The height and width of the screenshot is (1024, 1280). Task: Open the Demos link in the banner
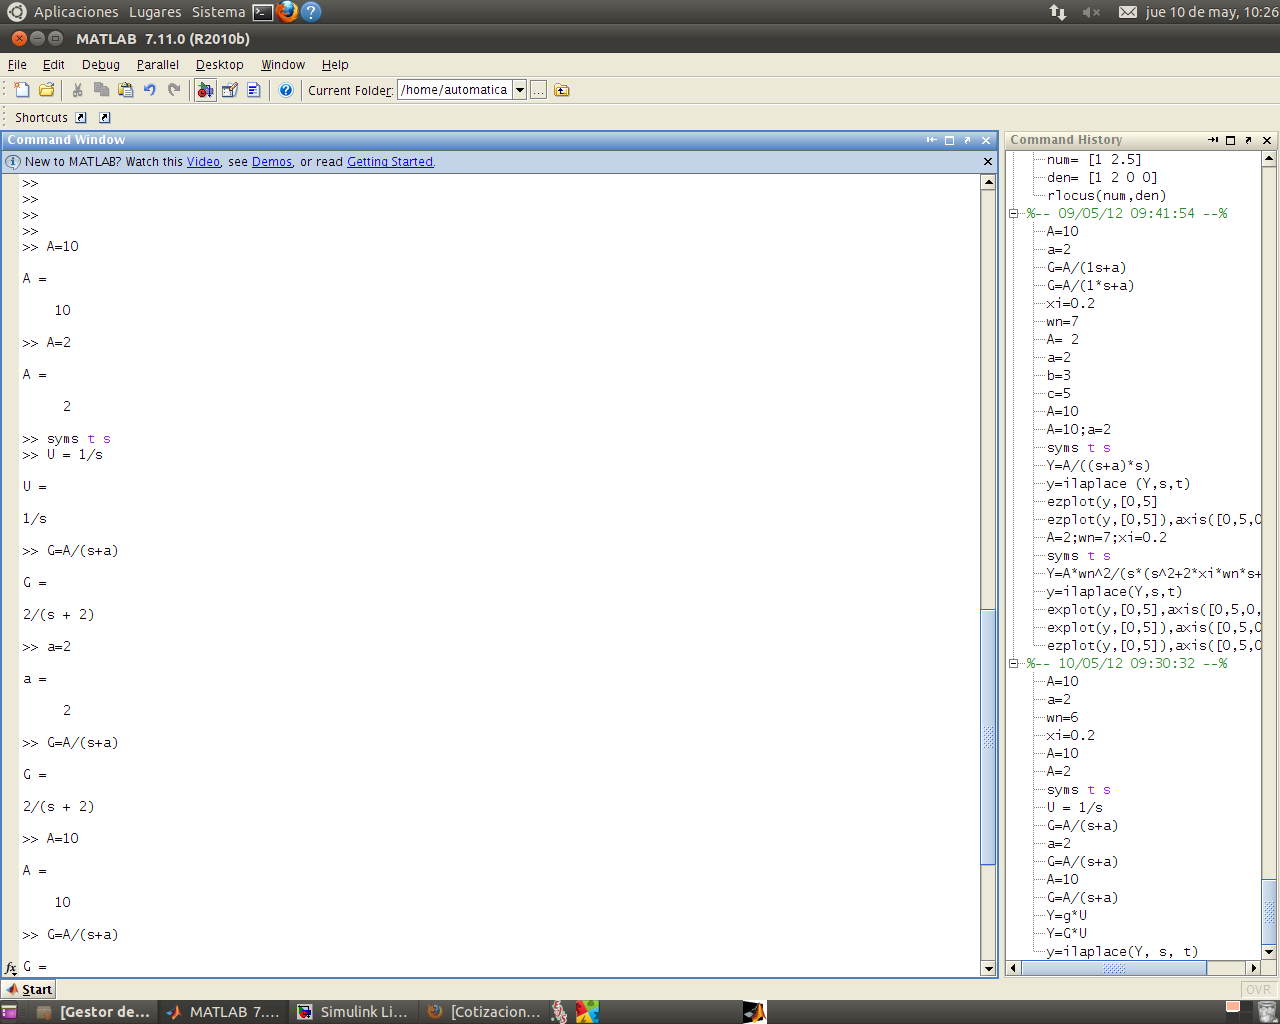[x=271, y=161]
